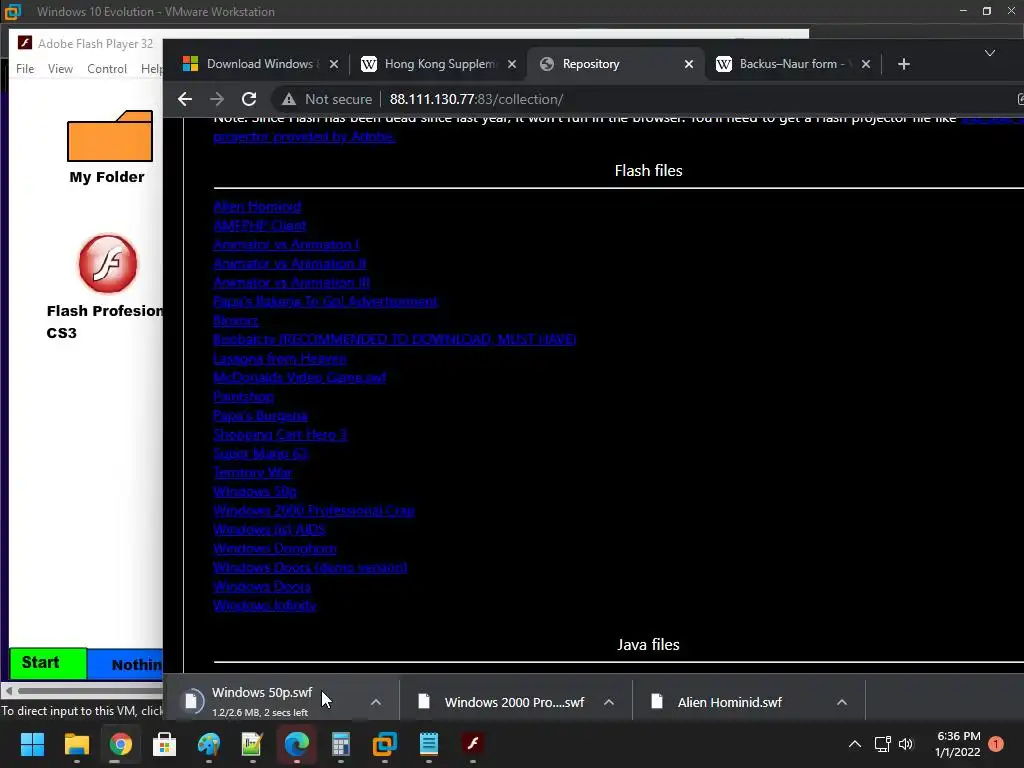Open the volume tray icon
This screenshot has height=768, width=1024.
pyautogui.click(x=906, y=744)
